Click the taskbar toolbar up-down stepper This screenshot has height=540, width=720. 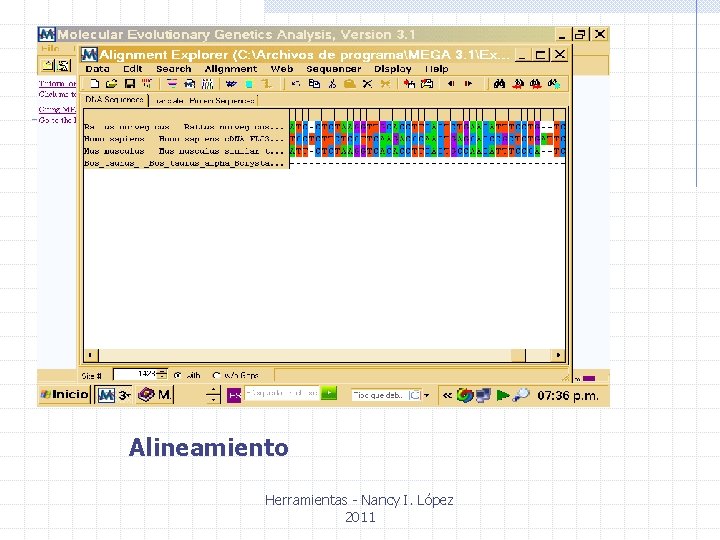click(x=213, y=395)
